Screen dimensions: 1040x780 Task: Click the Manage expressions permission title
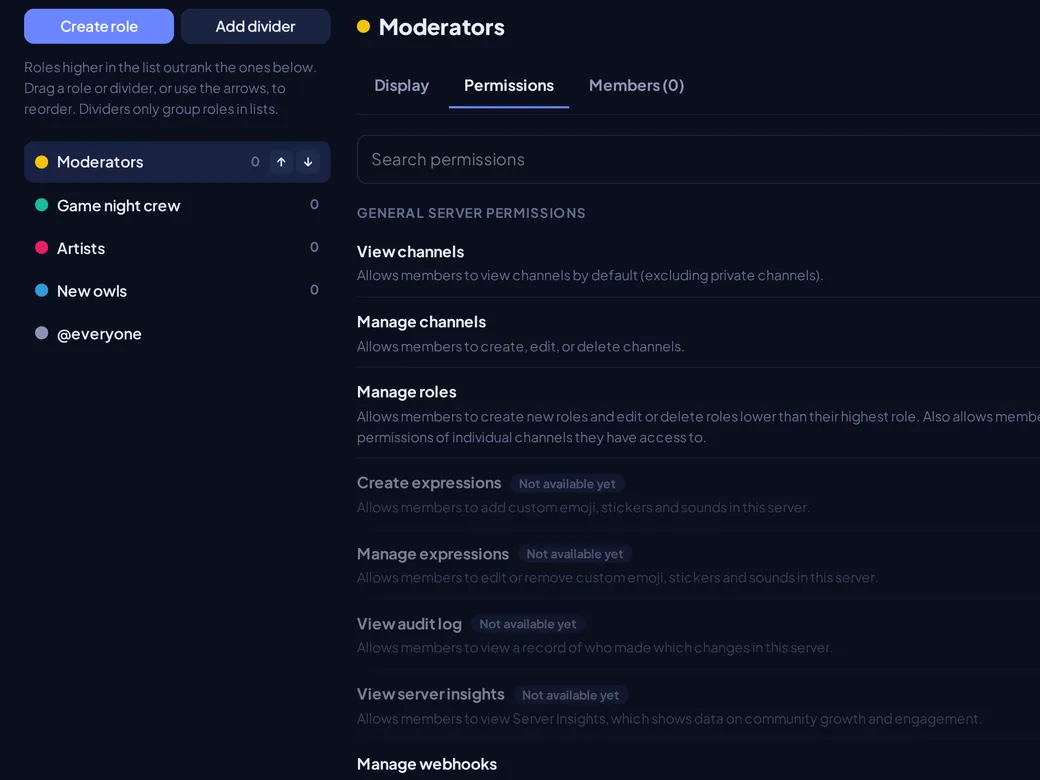point(433,554)
